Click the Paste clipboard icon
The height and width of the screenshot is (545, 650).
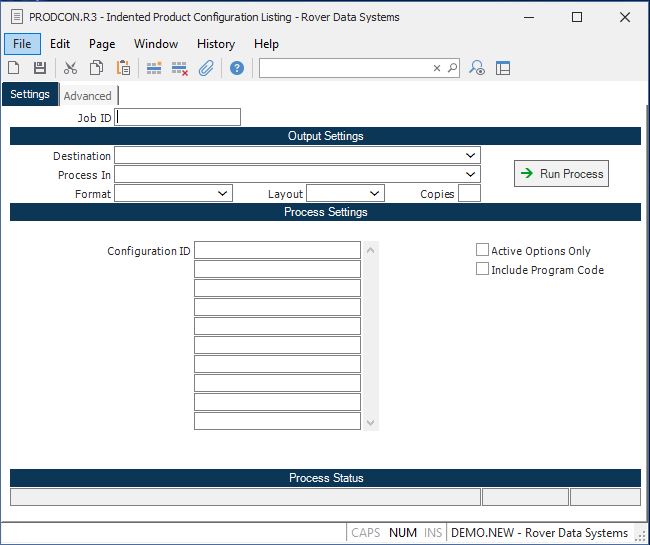tap(123, 68)
